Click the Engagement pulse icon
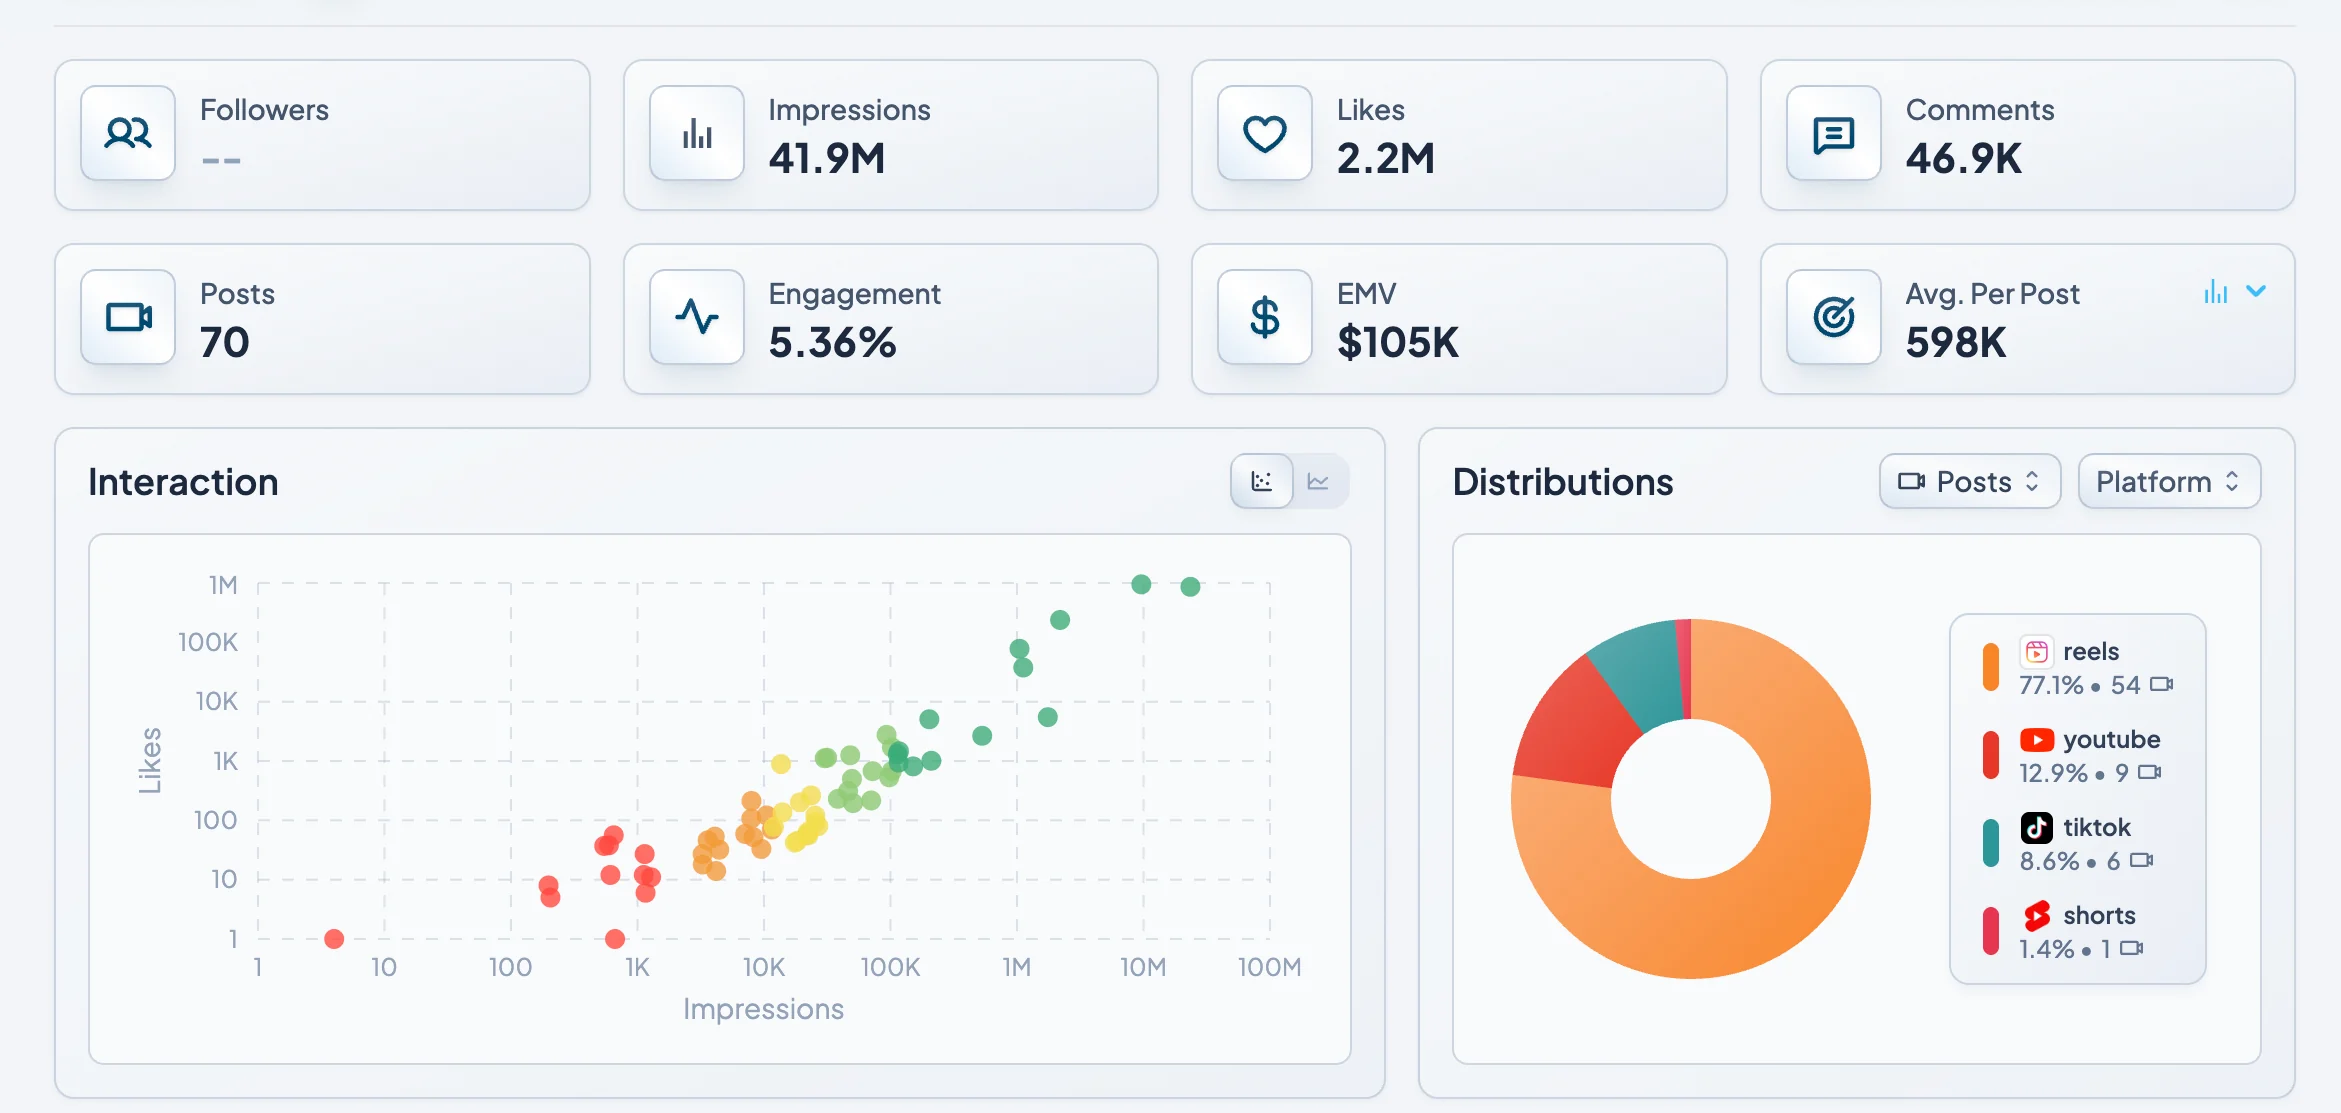Screen dimensions: 2341x1113 [x=697, y=317]
